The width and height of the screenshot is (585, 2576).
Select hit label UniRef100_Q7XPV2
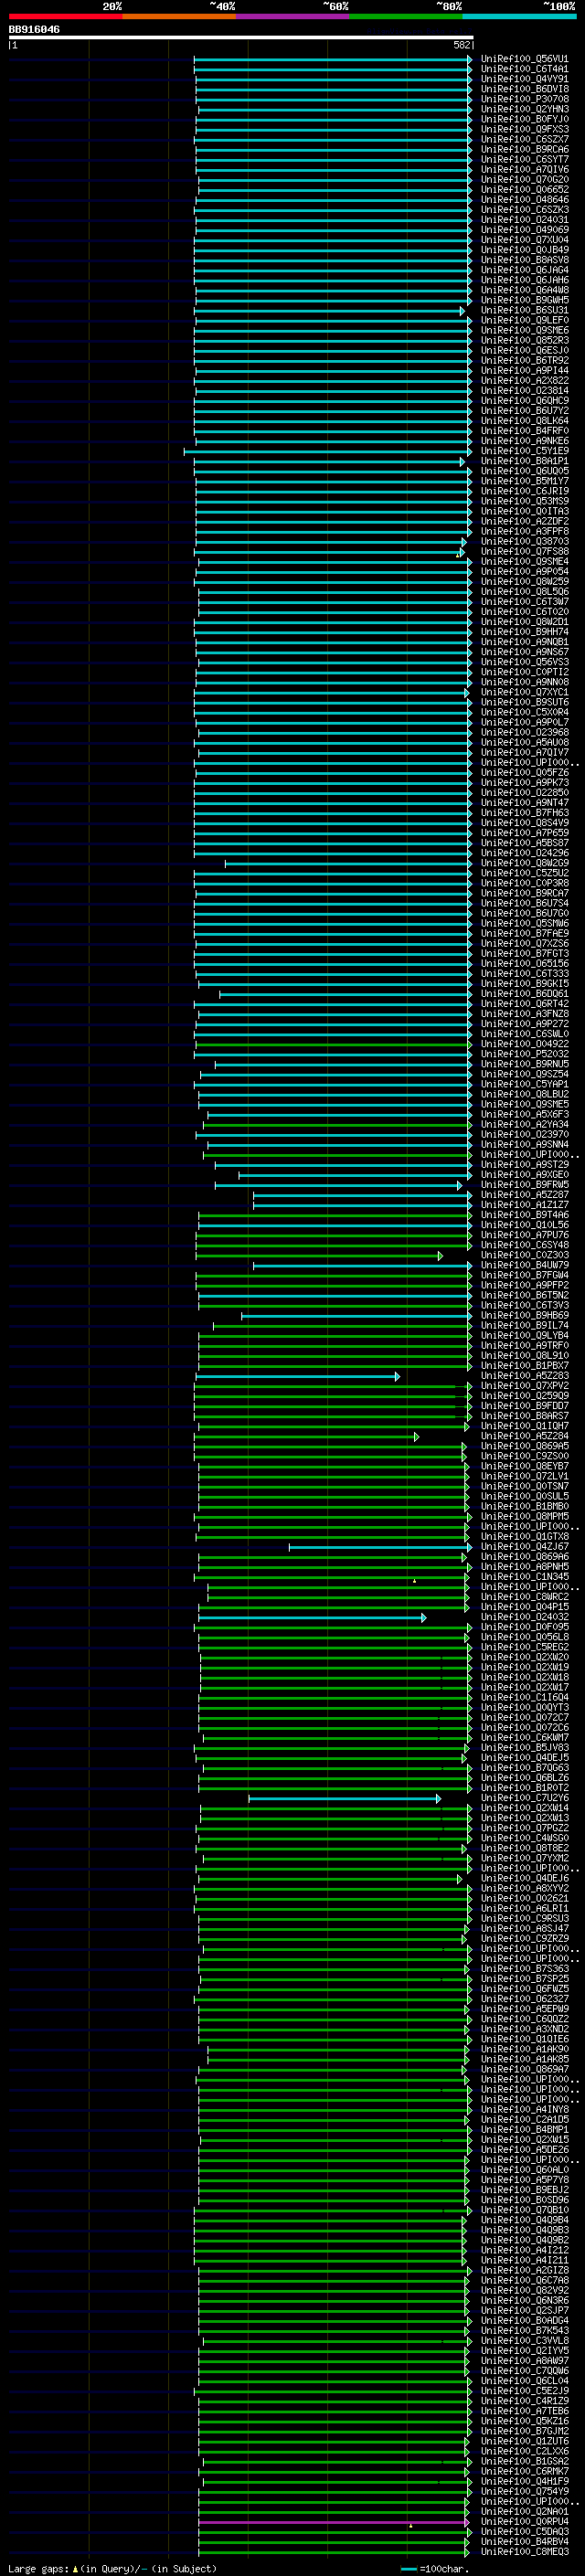coord(525,1386)
